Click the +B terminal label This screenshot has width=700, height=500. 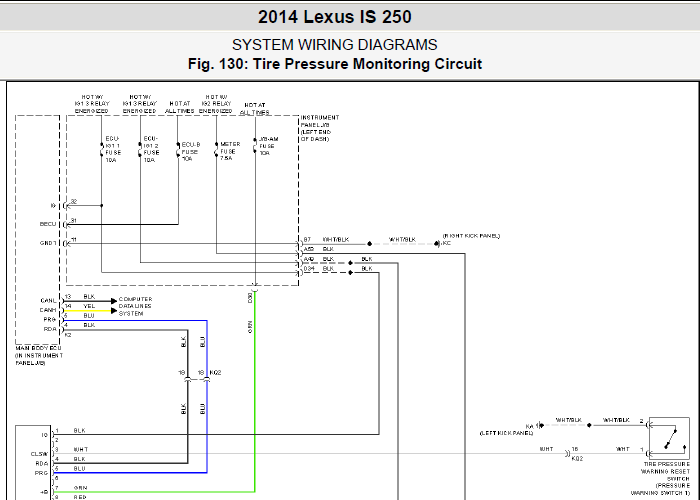44,492
